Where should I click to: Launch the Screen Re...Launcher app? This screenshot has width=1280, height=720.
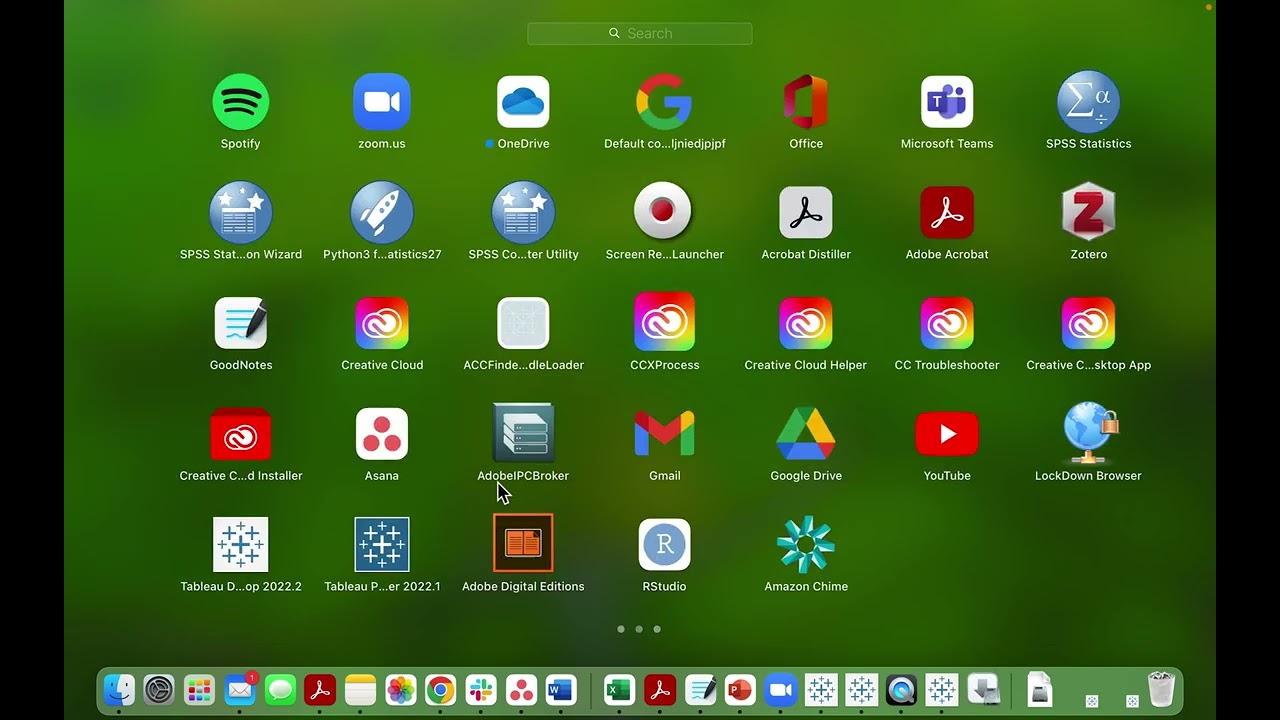point(664,212)
